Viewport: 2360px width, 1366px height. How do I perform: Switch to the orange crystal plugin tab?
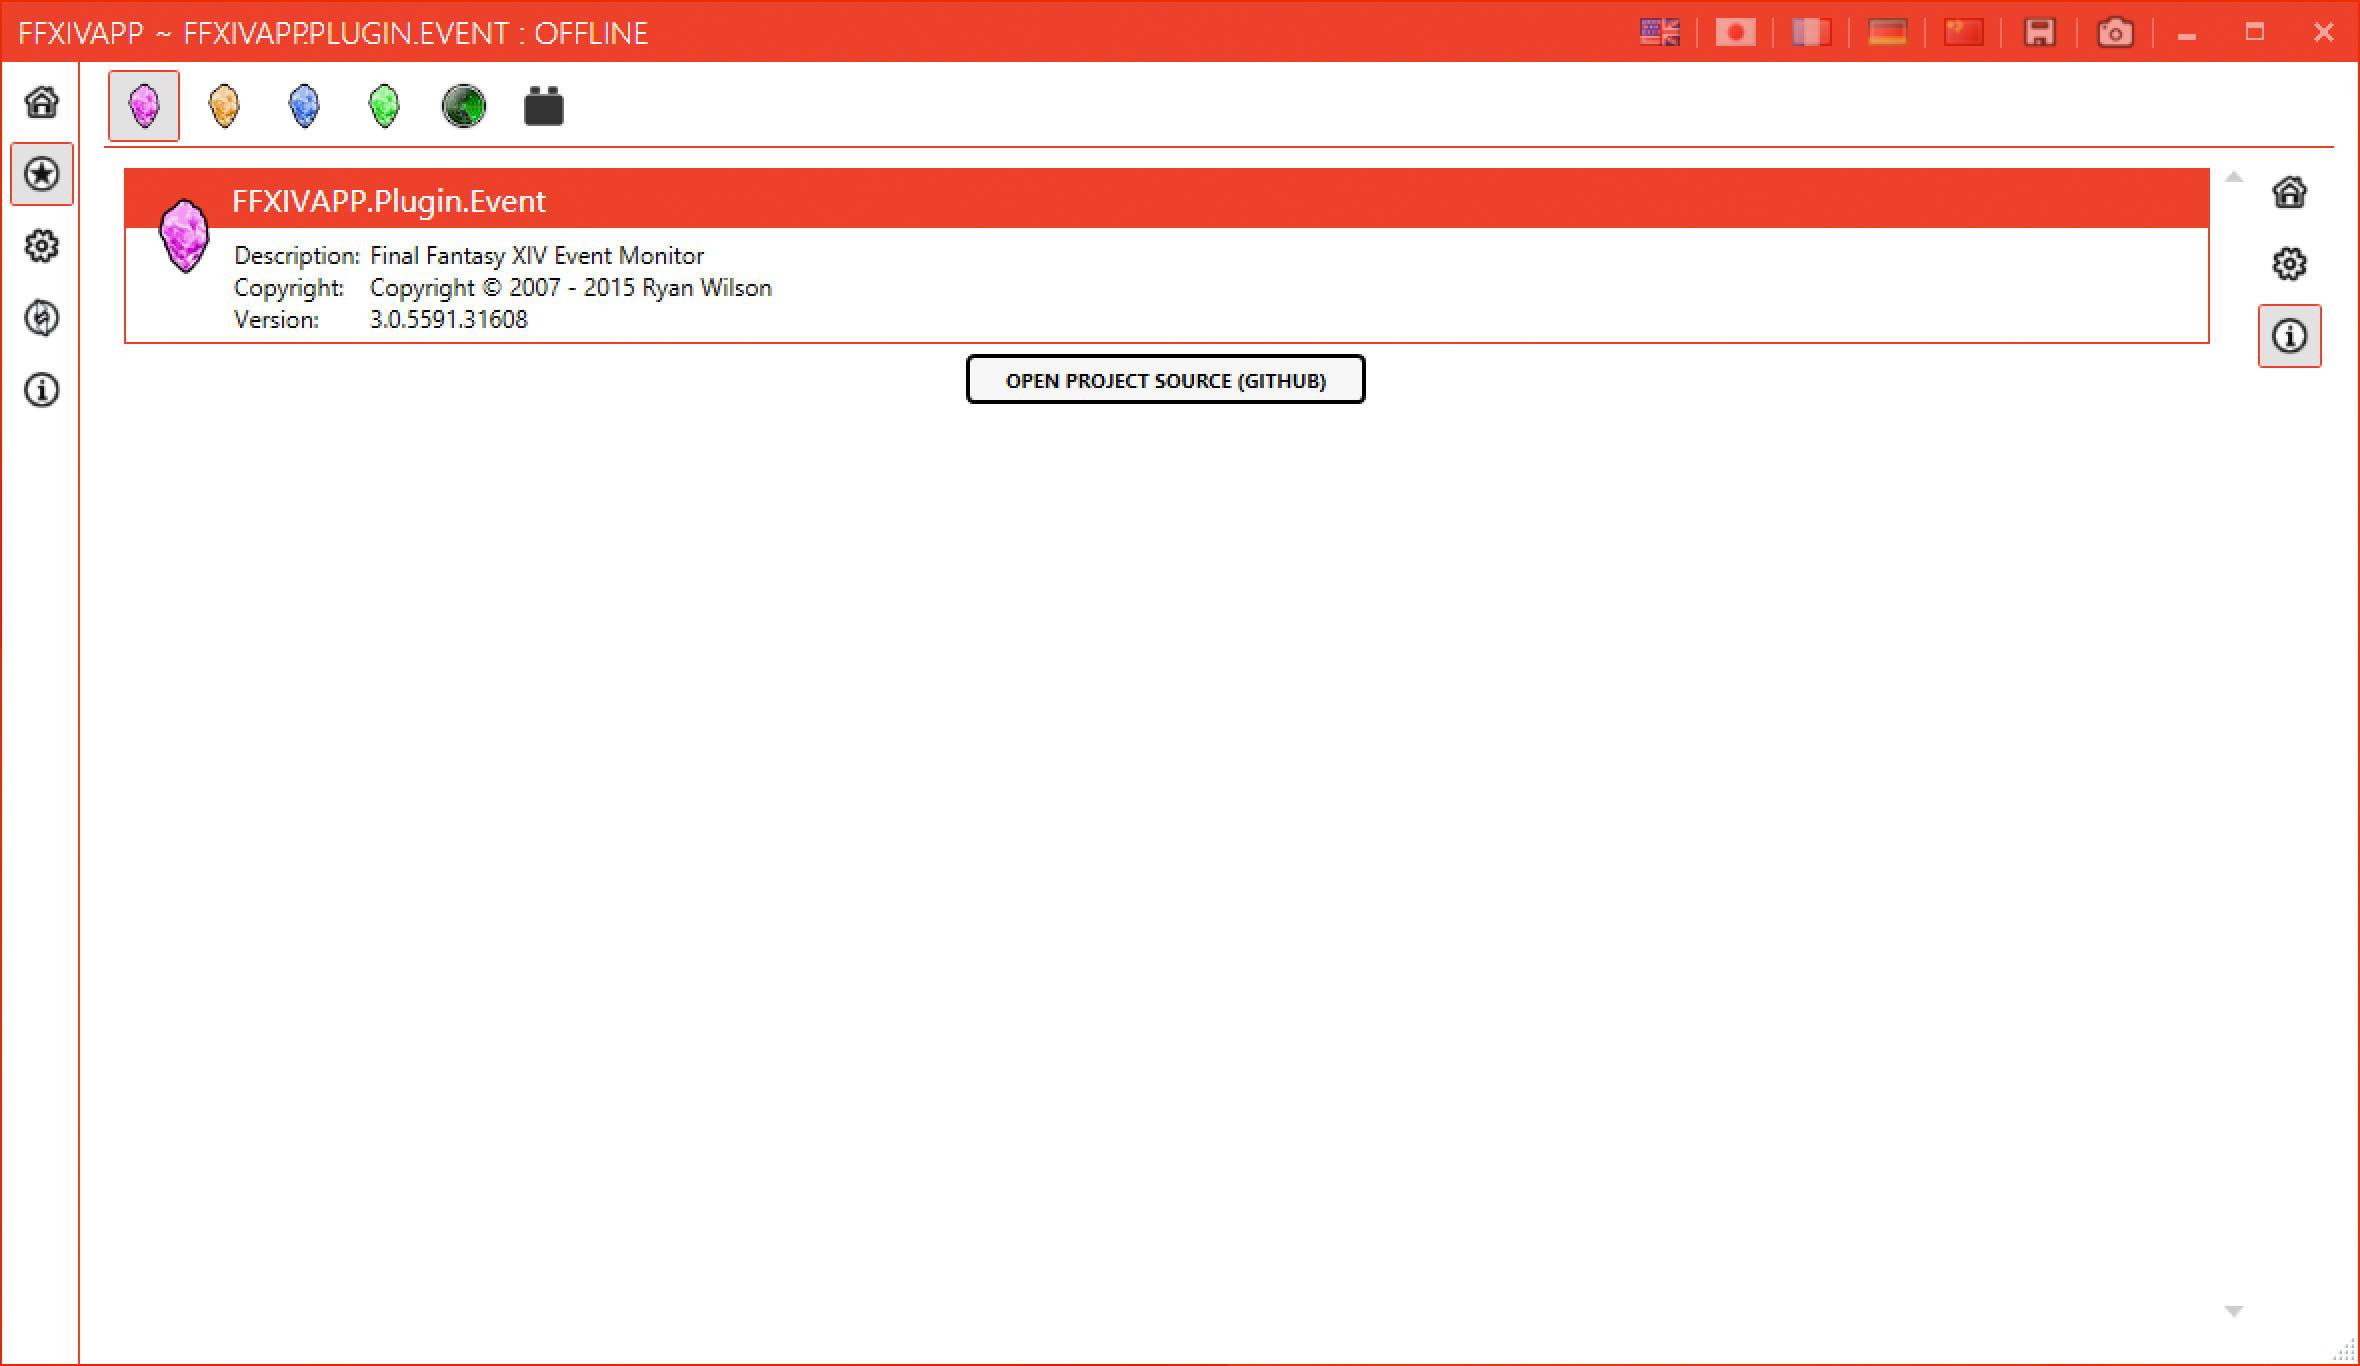pos(224,106)
